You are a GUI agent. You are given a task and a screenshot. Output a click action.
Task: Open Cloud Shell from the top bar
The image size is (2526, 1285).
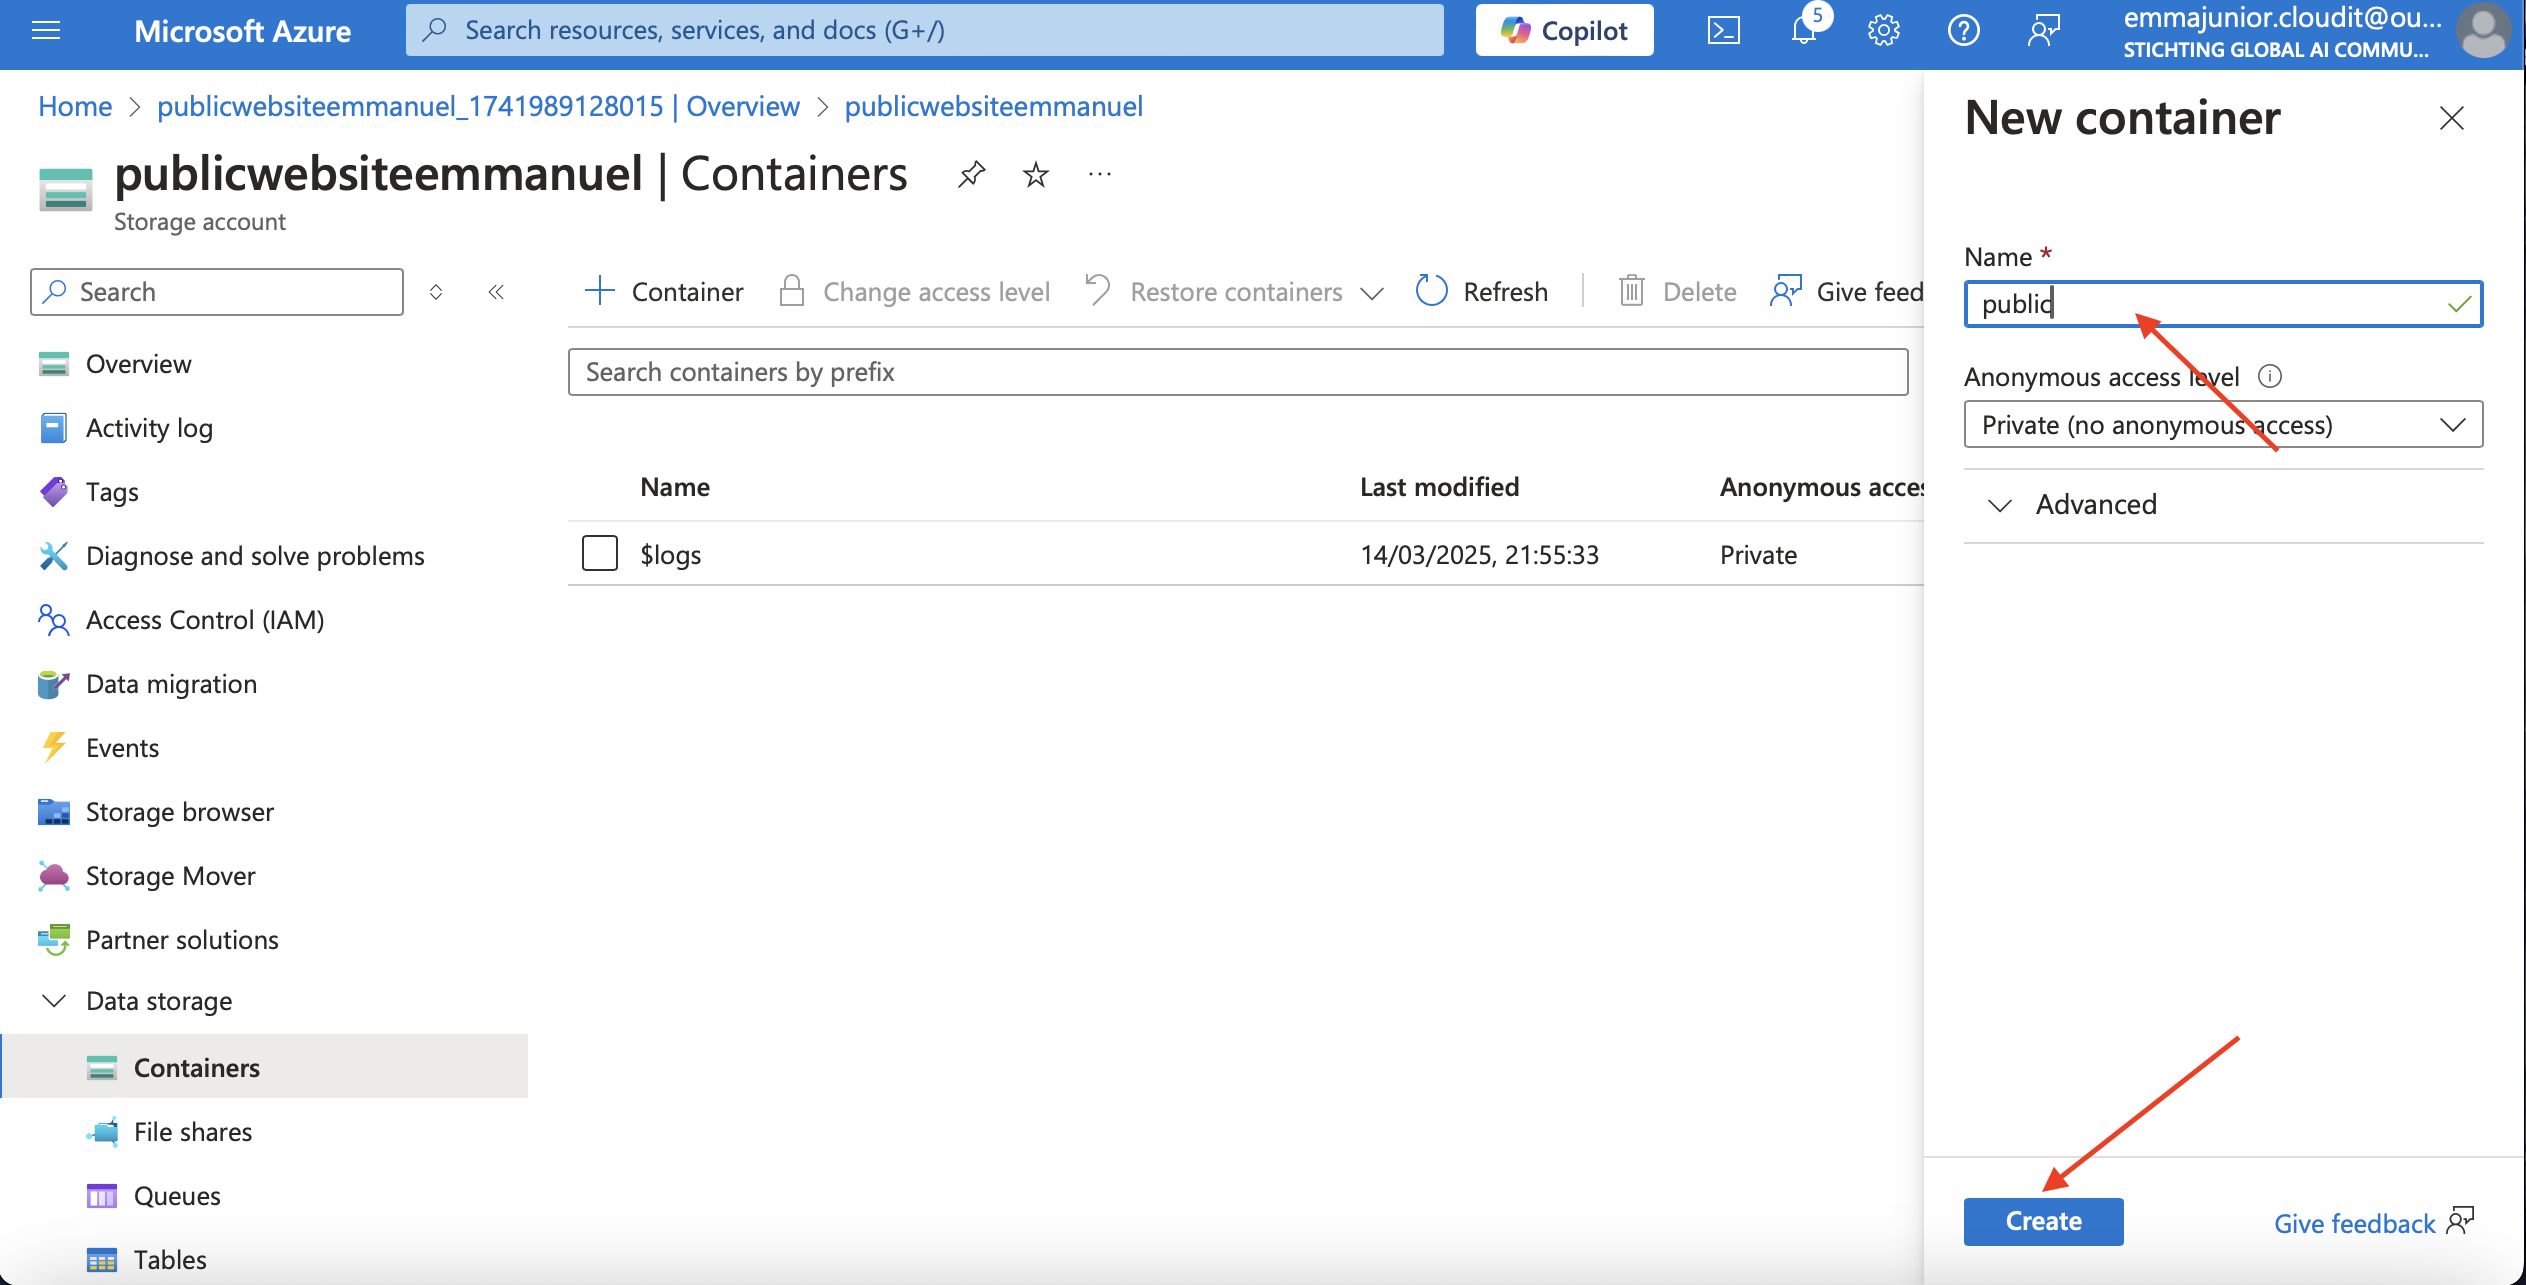(1723, 31)
